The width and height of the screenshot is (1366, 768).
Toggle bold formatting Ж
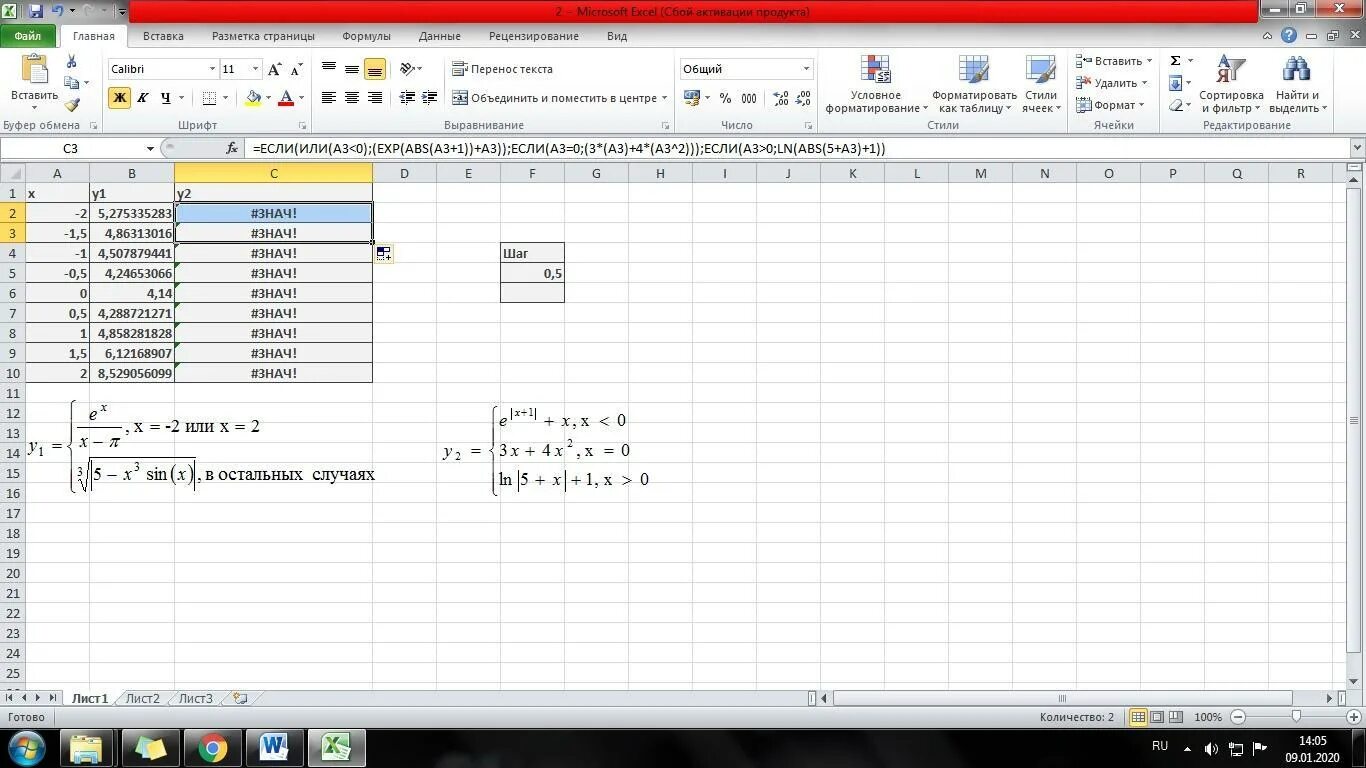[119, 98]
